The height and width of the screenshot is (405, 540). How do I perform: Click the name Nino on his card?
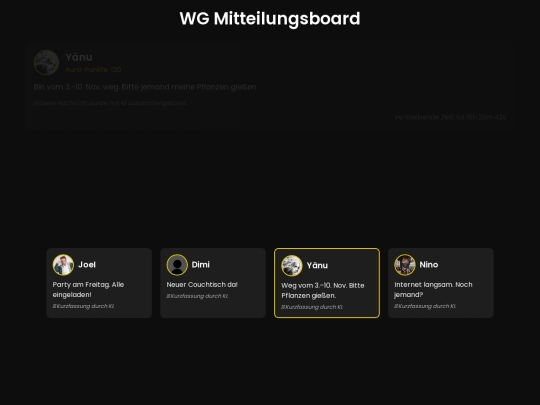coord(429,264)
